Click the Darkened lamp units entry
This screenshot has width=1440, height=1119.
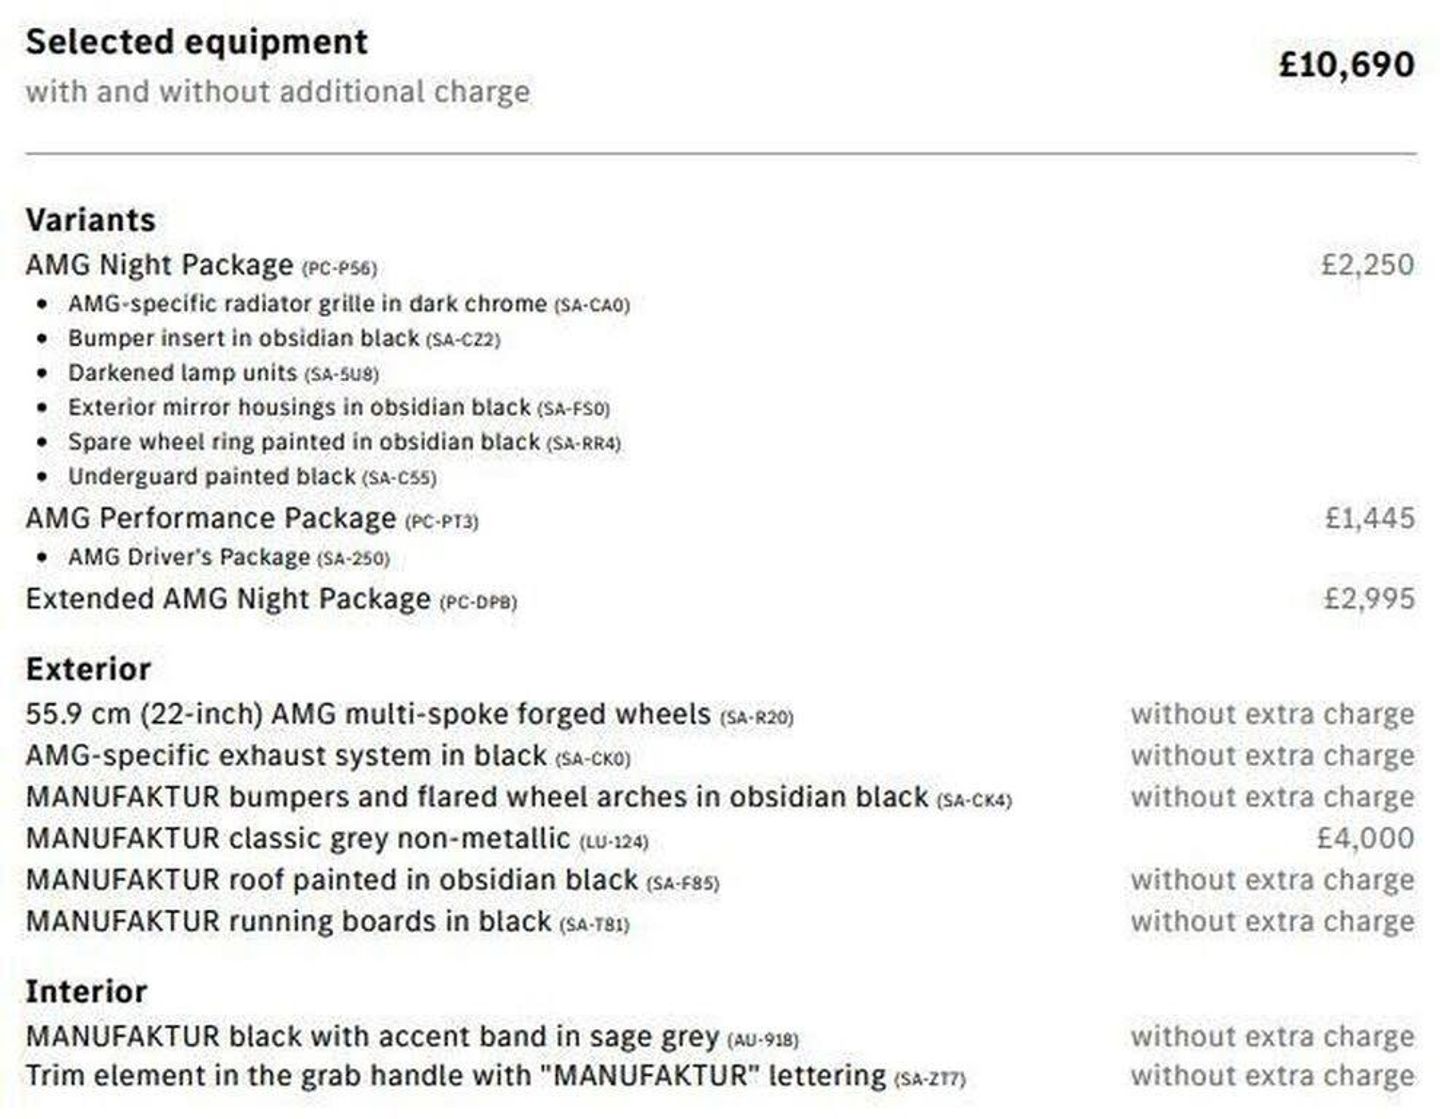(x=183, y=373)
